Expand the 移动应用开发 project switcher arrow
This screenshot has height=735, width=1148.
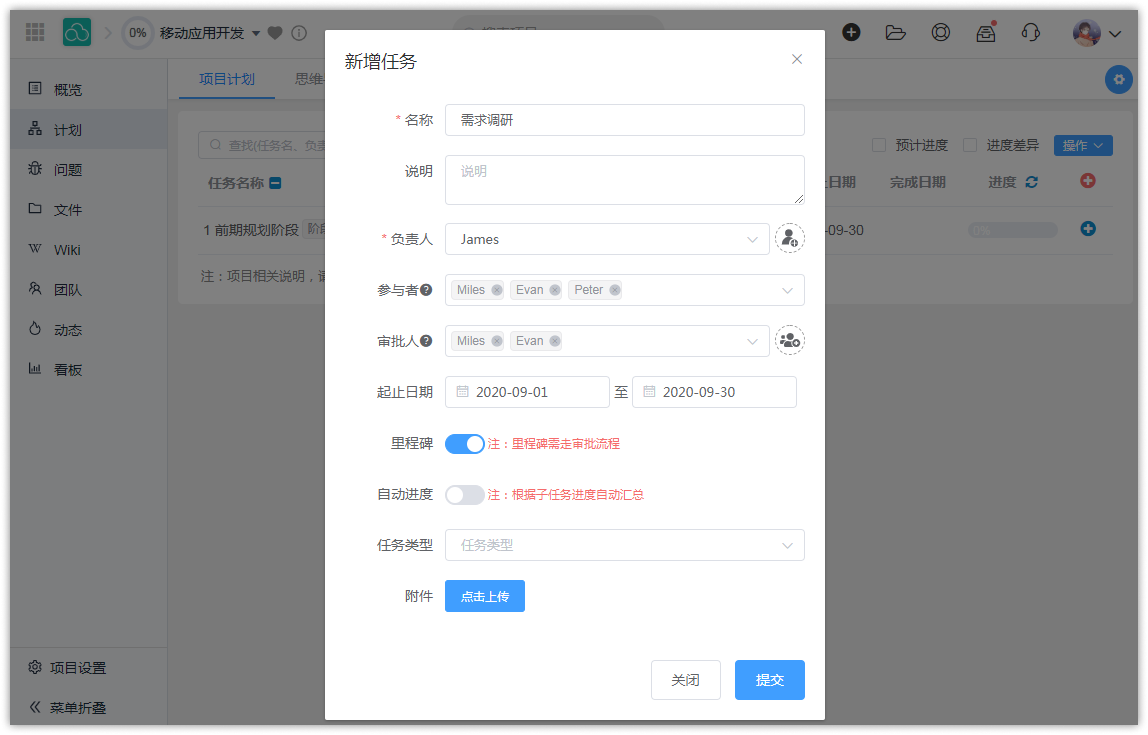(x=256, y=34)
